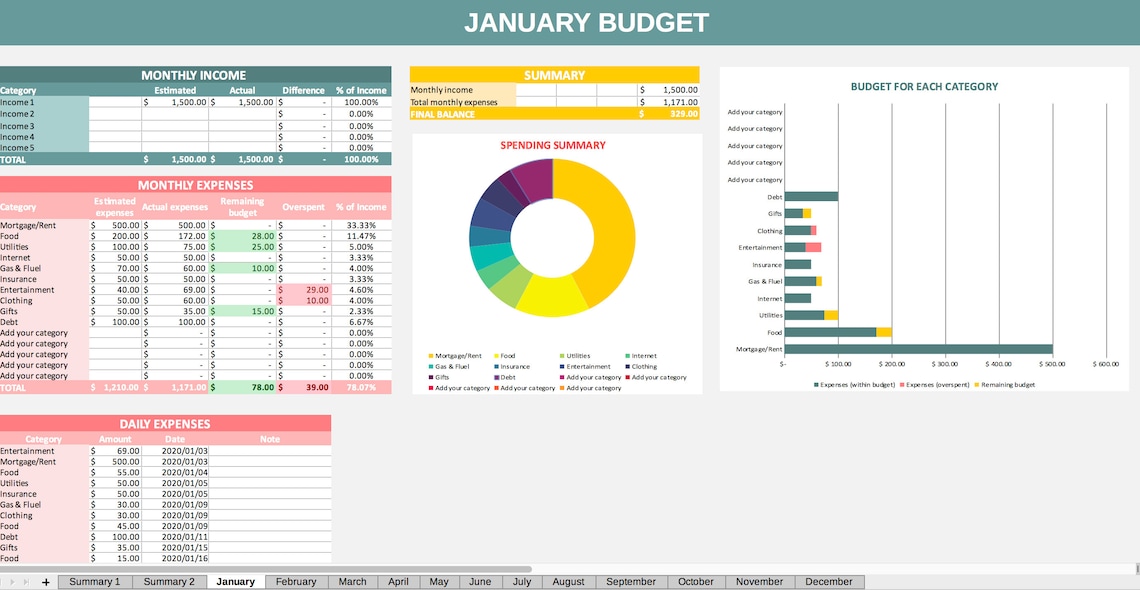
Task: Switch to the April sheet
Action: pyautogui.click(x=398, y=582)
